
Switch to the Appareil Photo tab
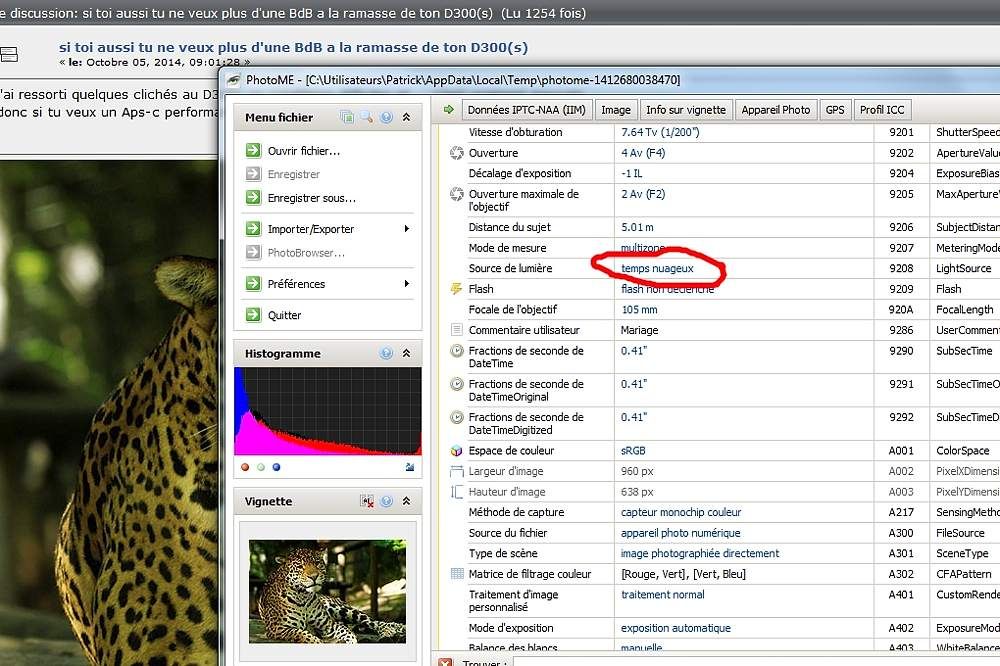pos(776,110)
